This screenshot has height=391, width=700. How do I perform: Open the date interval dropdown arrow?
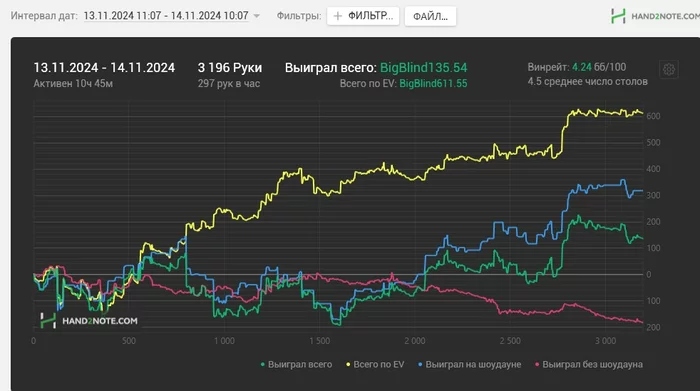tap(257, 16)
